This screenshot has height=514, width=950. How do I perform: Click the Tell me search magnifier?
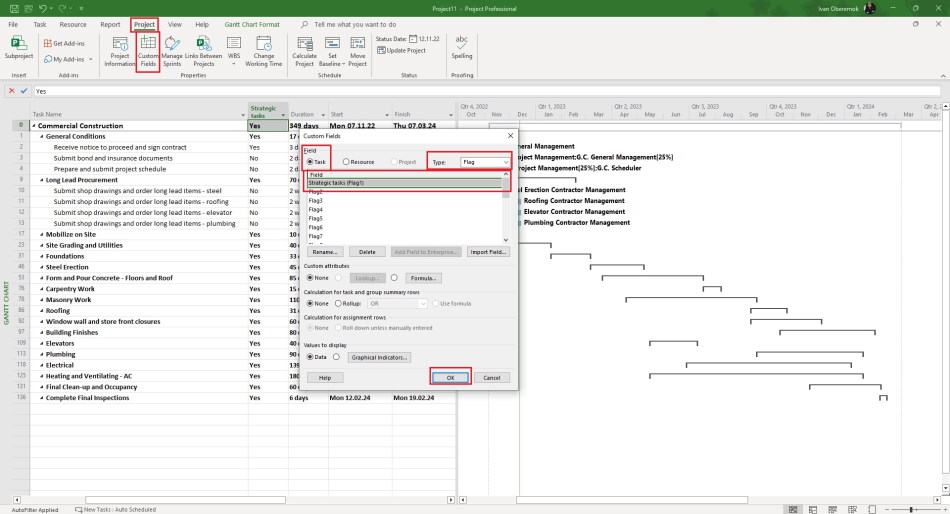click(304, 25)
